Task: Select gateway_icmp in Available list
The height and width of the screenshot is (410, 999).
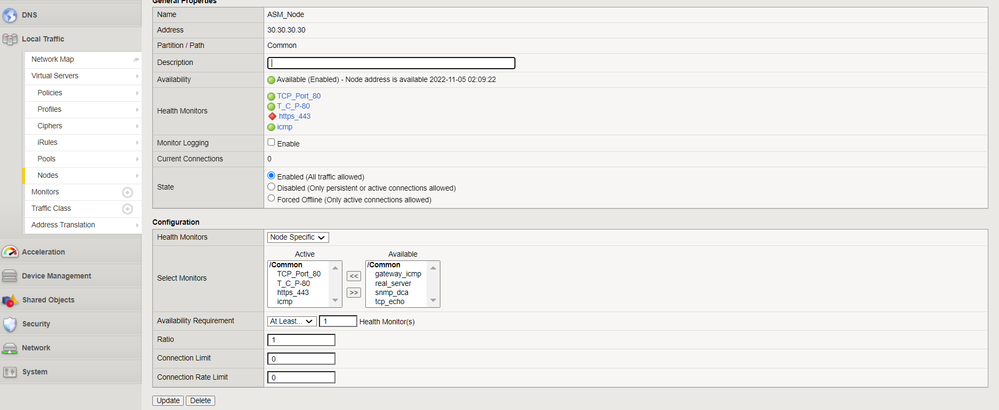Action: (398, 274)
